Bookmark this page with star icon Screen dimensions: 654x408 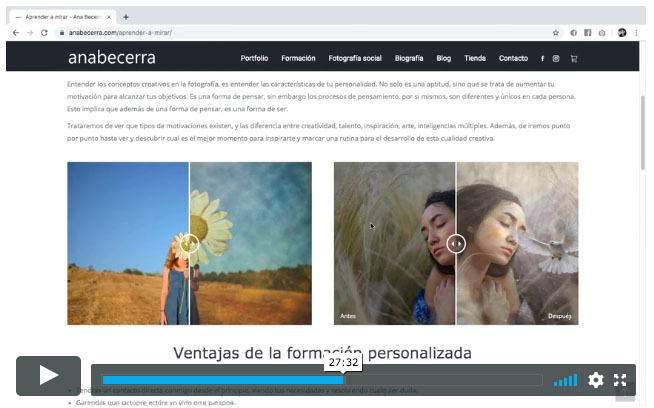point(556,32)
